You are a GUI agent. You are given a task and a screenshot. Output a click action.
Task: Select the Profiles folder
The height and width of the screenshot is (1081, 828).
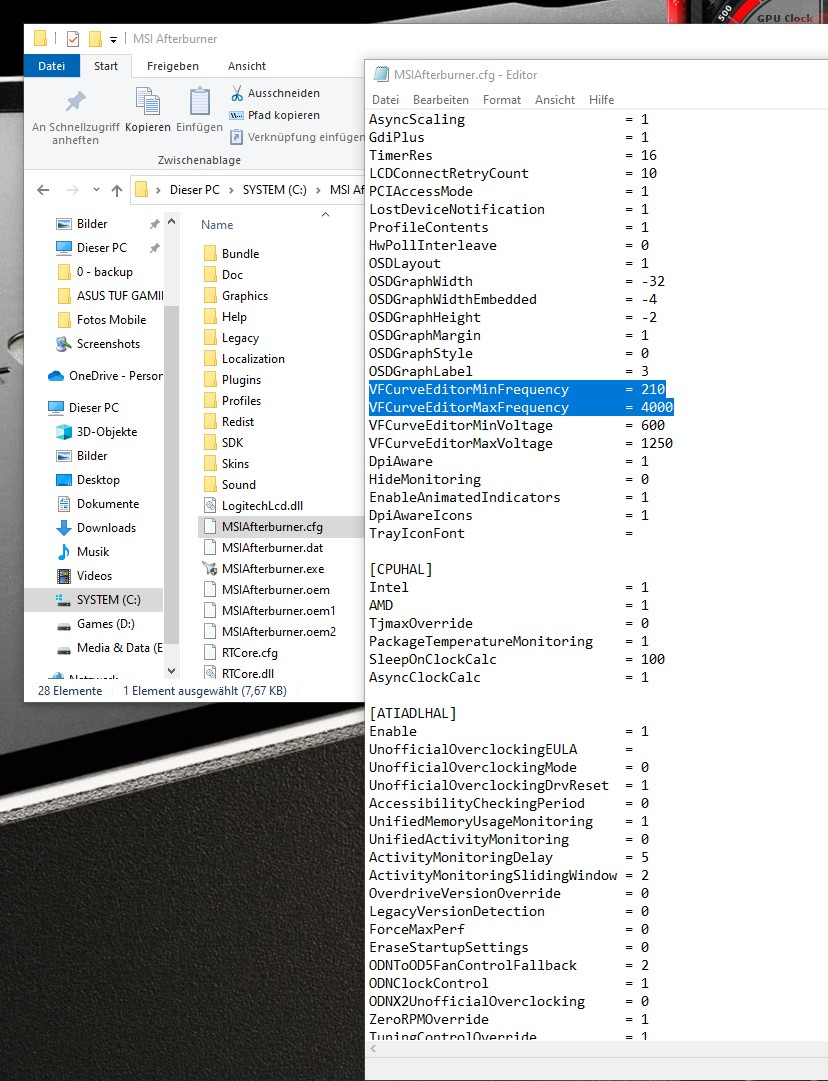(x=241, y=401)
